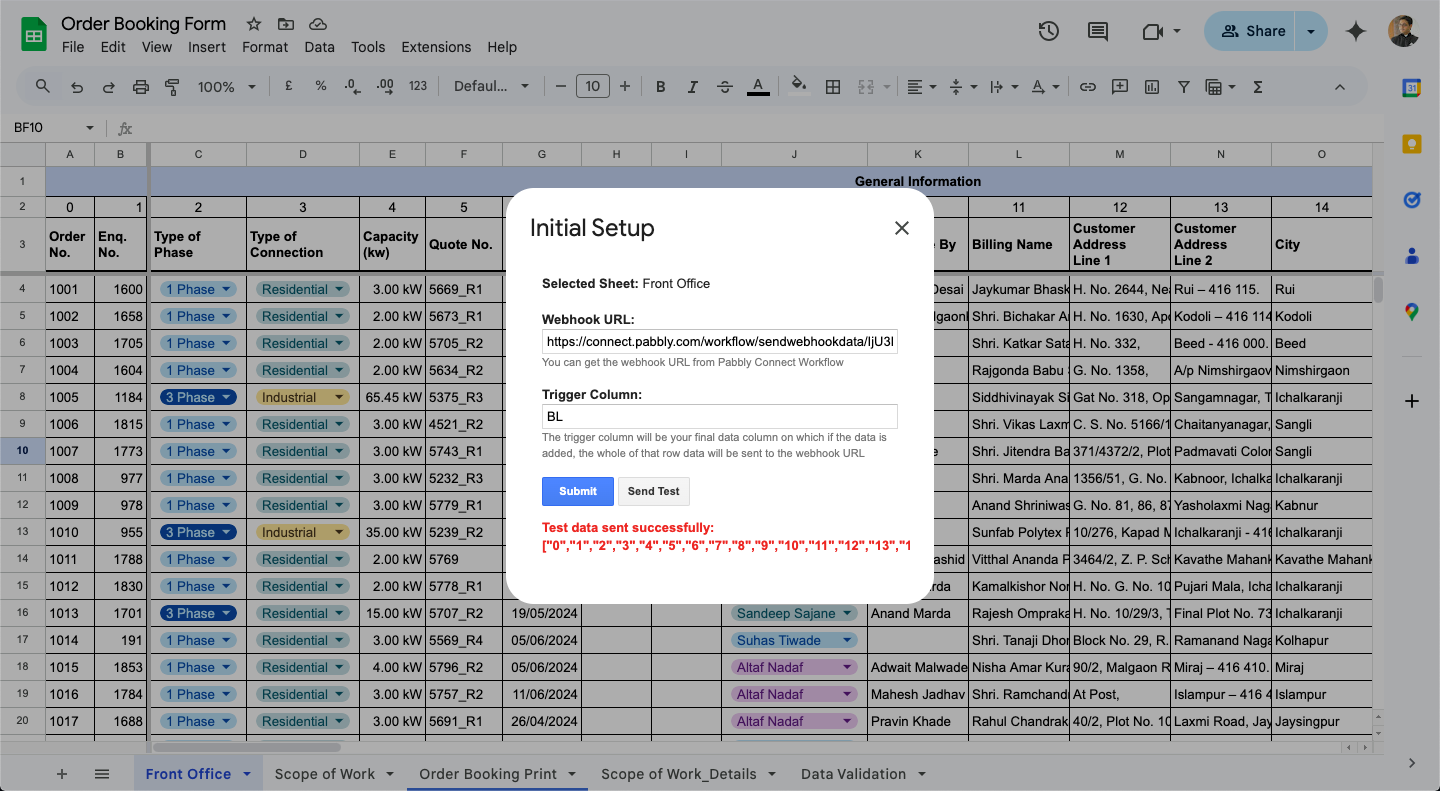Click the font size 10 field
The height and width of the screenshot is (791, 1440).
(593, 87)
